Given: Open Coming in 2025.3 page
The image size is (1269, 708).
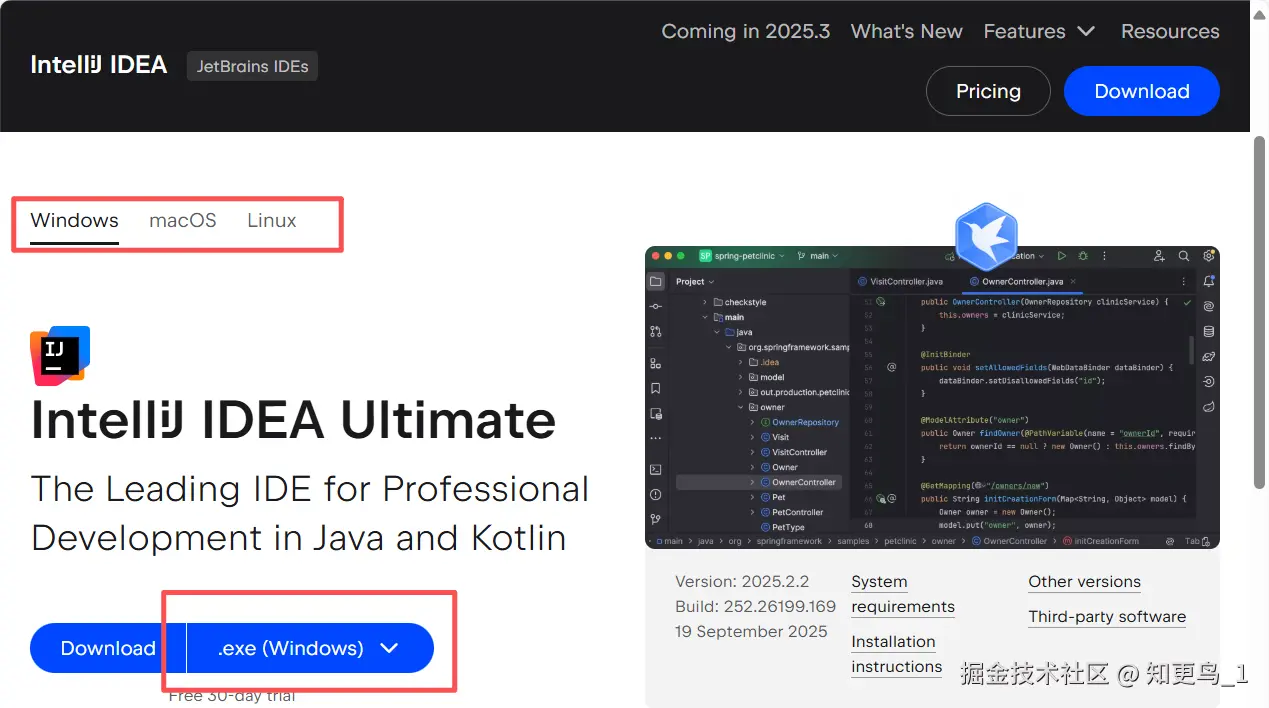Looking at the screenshot, I should (x=746, y=31).
